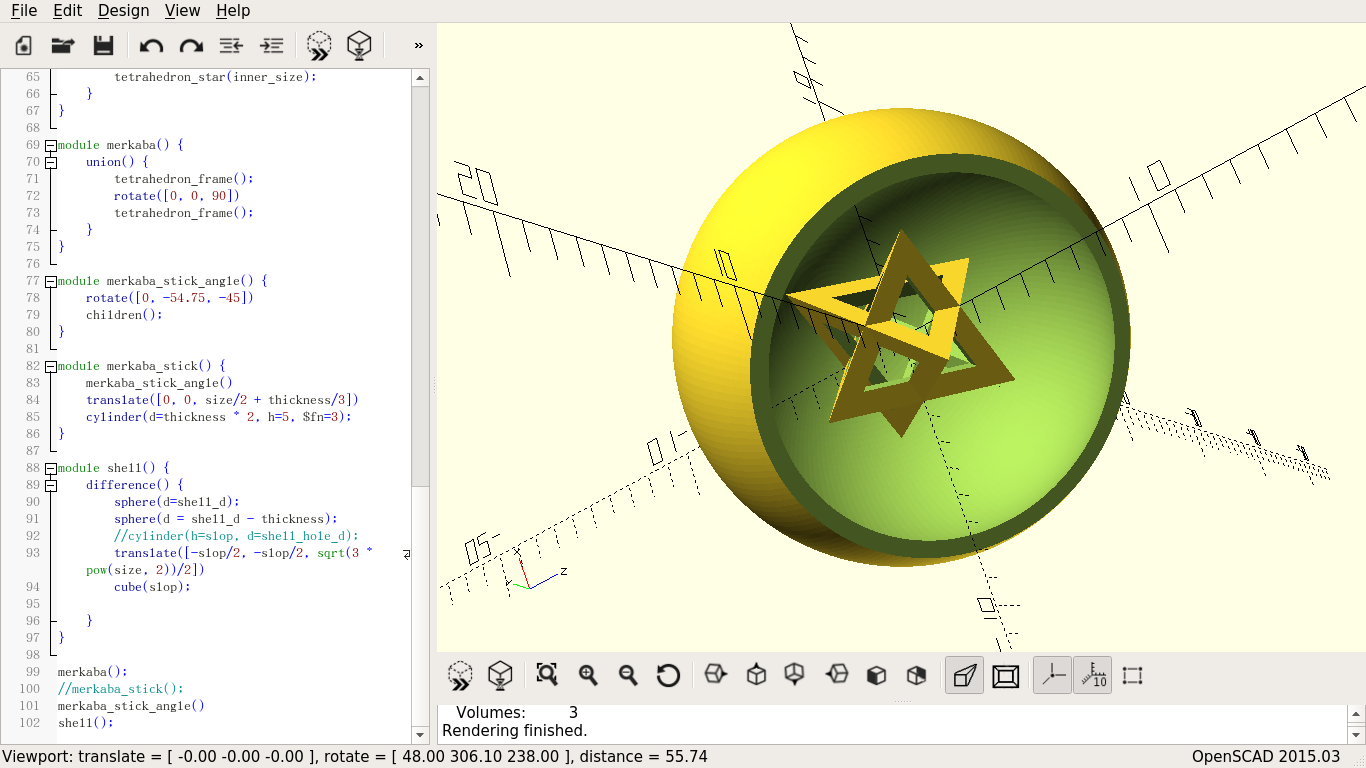Toggle Show Scale Markers button
This screenshot has width=1366, height=768.
point(1092,675)
